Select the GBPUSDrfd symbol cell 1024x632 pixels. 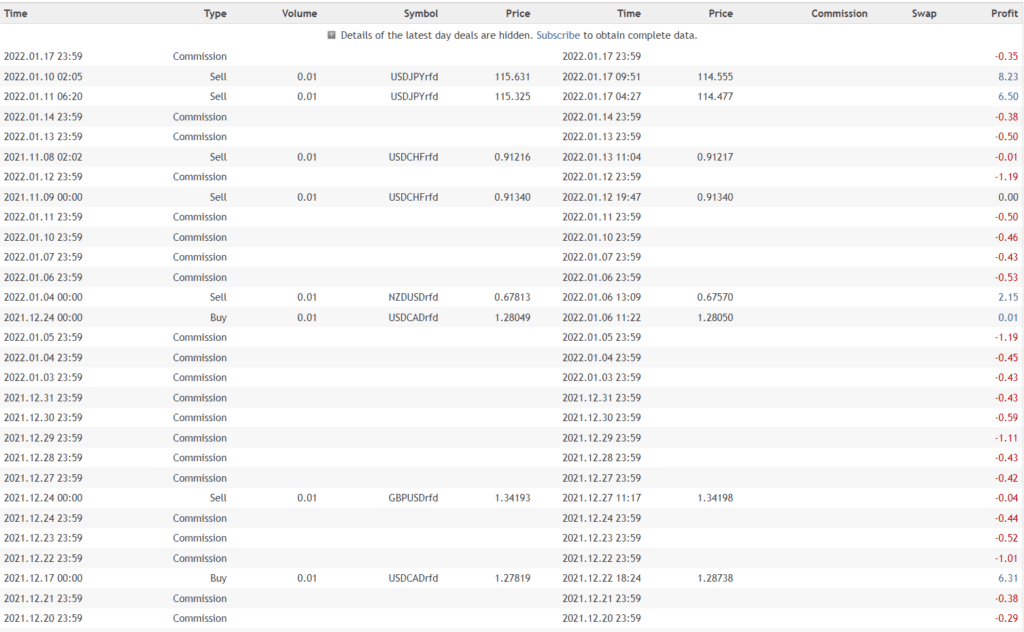tap(413, 497)
